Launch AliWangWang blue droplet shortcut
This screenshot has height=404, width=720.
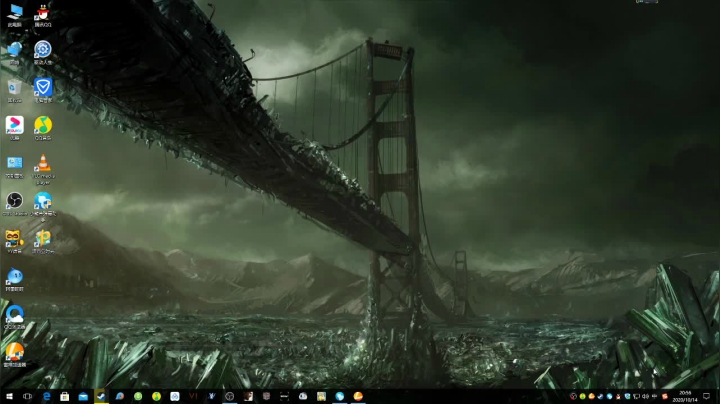point(15,279)
